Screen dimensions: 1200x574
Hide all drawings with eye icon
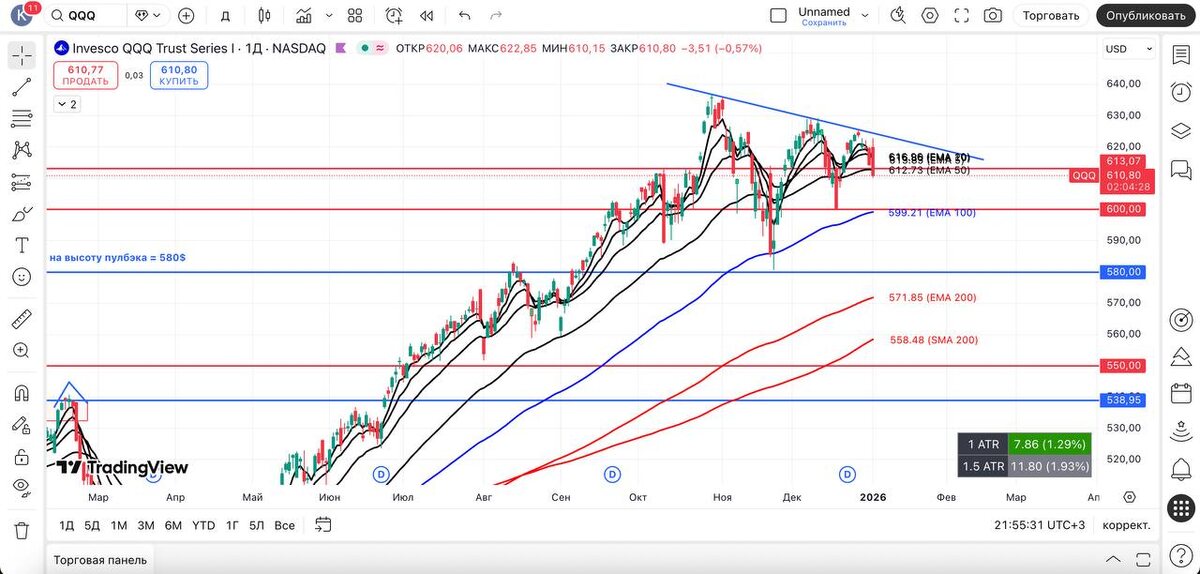coord(22,488)
